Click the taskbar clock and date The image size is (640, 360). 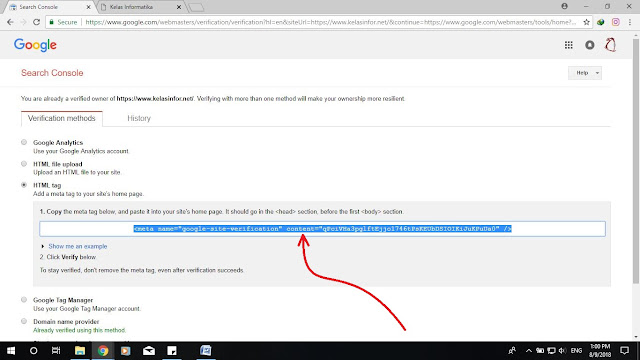point(600,351)
